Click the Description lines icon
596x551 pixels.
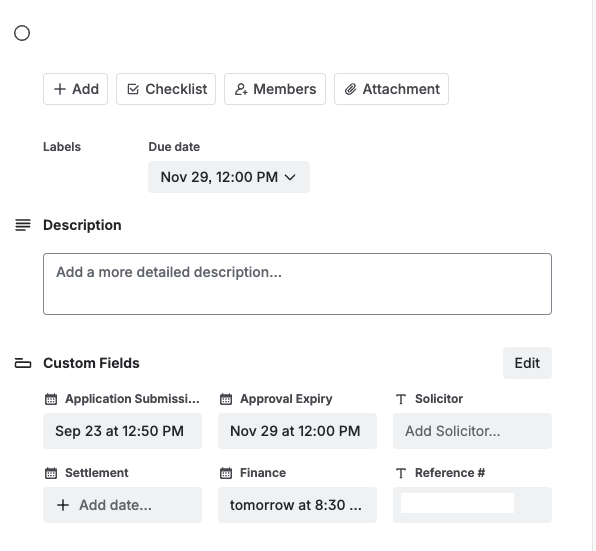[x=23, y=225]
